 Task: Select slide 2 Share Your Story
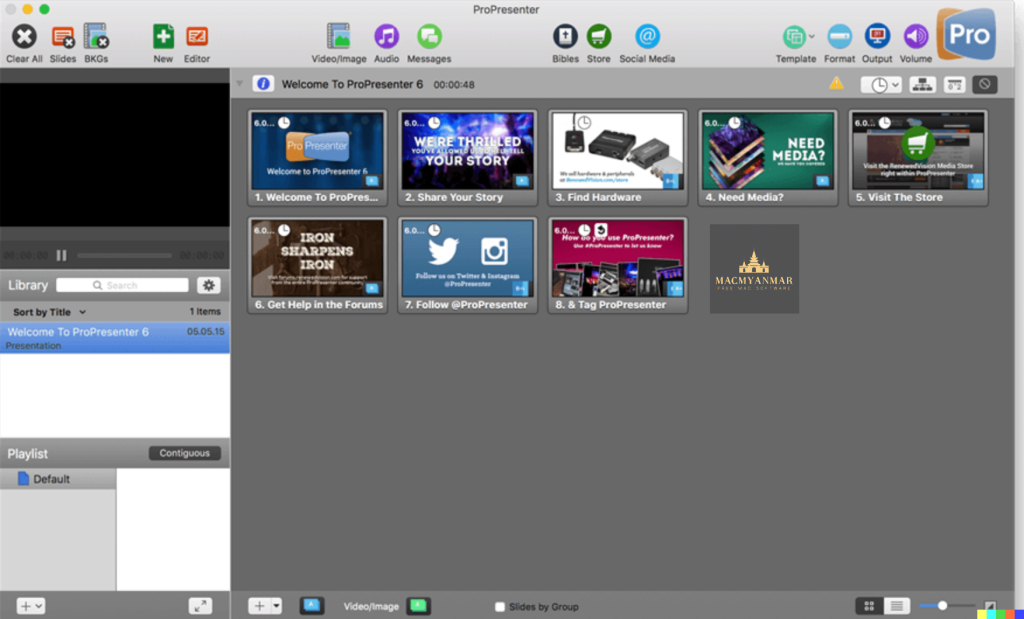468,158
